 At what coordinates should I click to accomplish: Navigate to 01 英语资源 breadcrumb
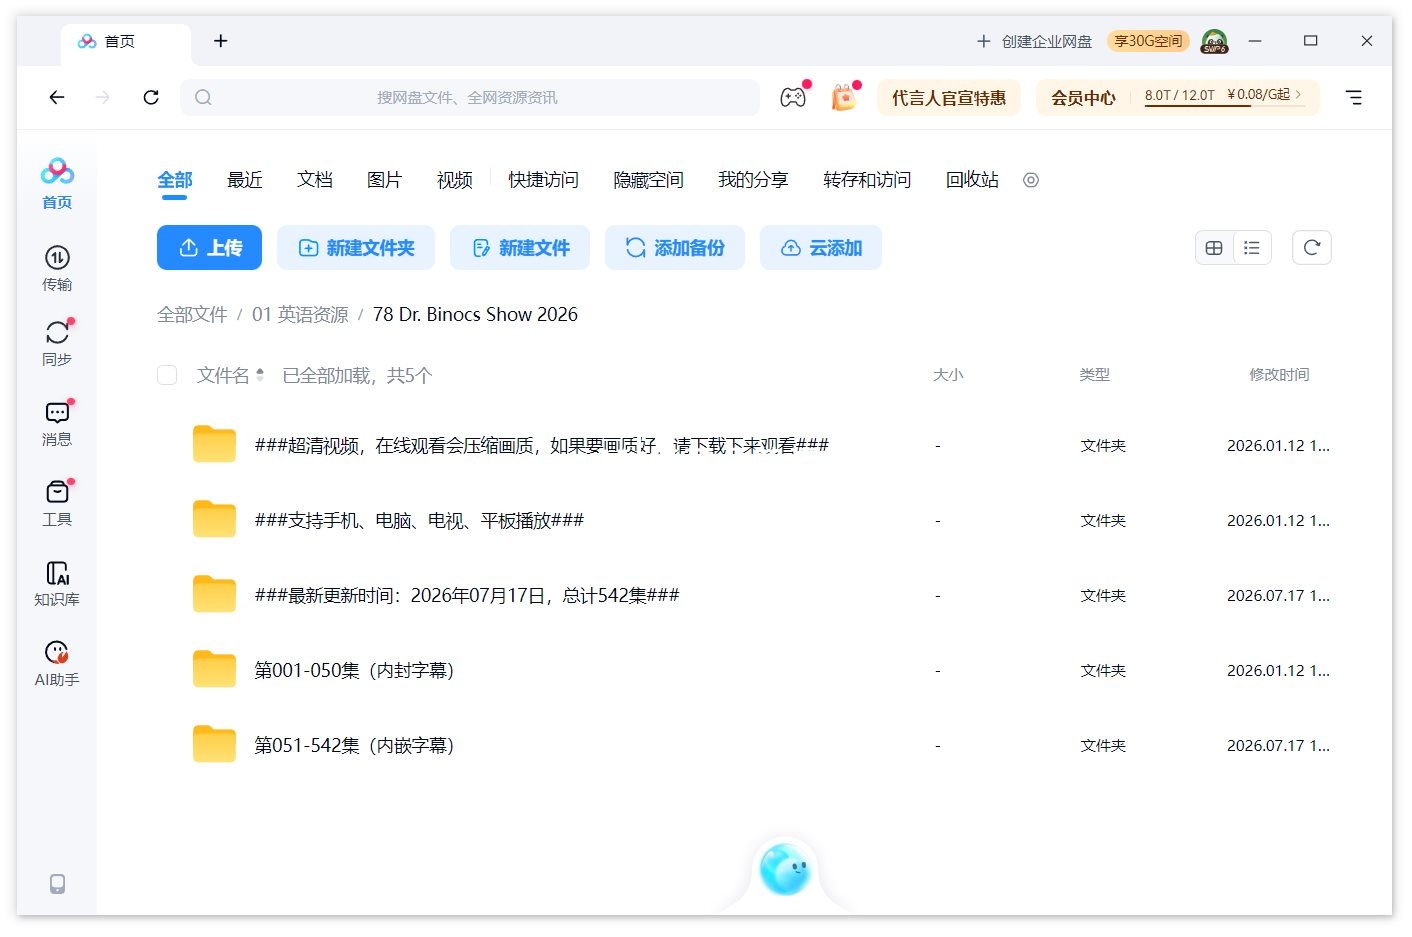300,314
